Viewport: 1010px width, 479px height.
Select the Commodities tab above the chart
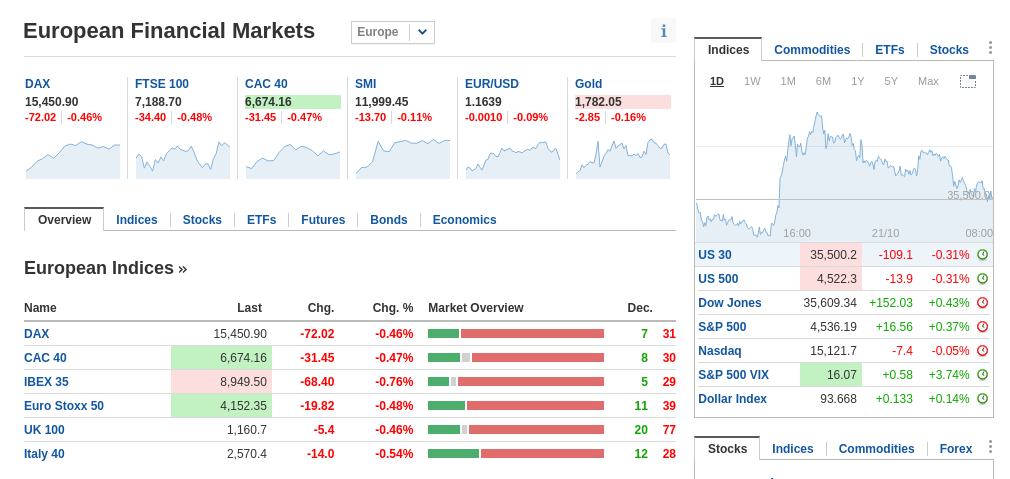pos(812,50)
